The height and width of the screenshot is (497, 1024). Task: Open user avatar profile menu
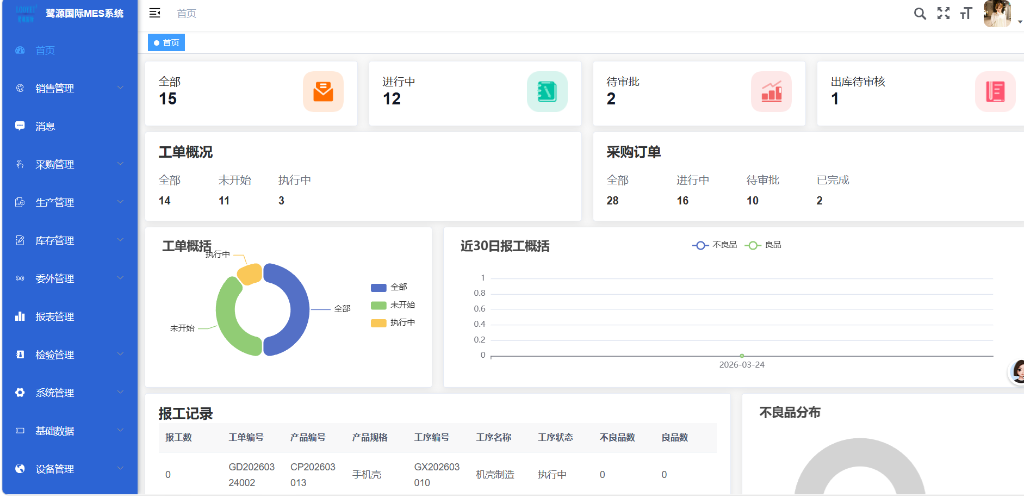coord(998,13)
